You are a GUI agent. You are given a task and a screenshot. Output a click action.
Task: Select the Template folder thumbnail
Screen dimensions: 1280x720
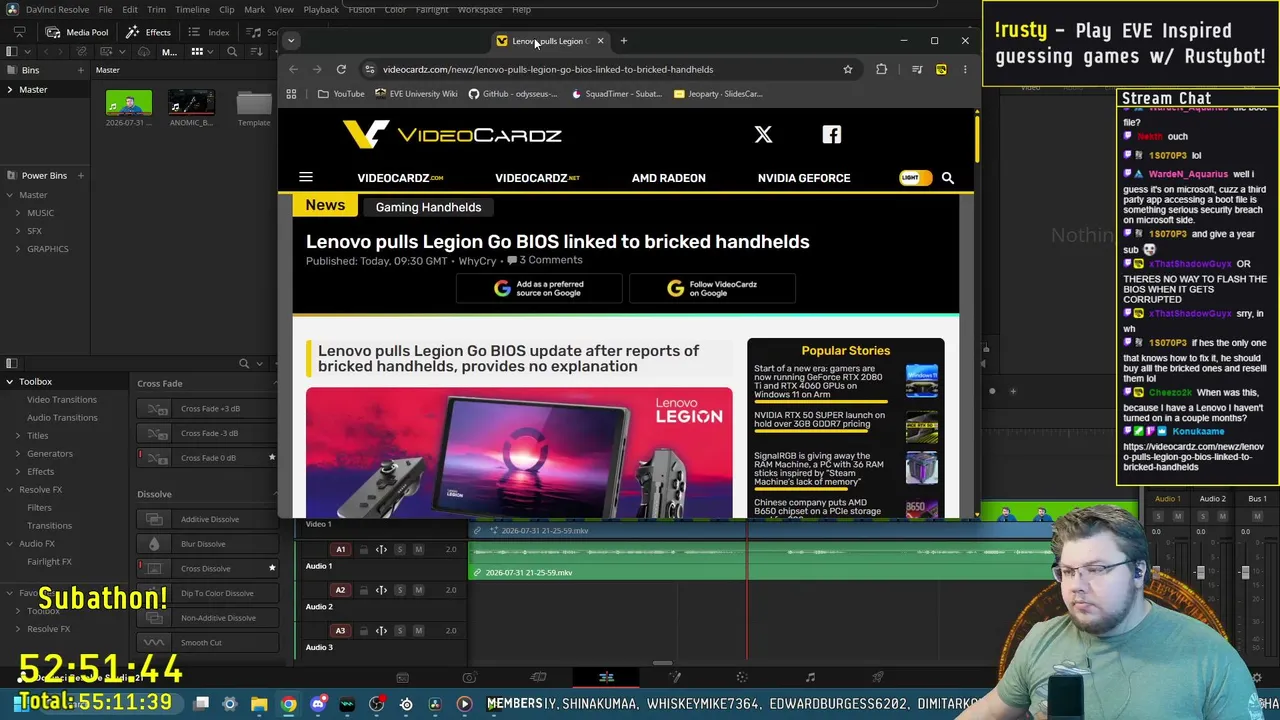coord(254,103)
